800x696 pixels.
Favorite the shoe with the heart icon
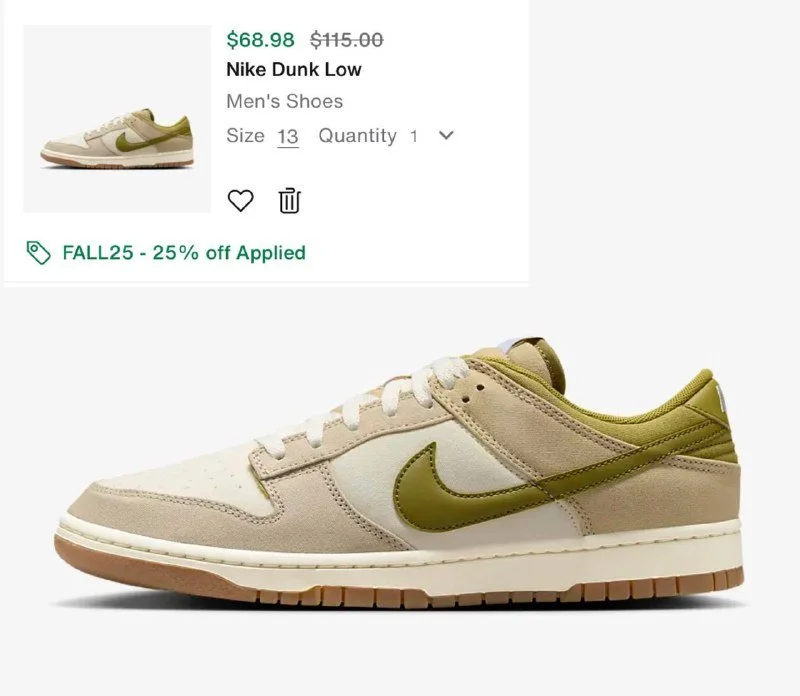(240, 201)
